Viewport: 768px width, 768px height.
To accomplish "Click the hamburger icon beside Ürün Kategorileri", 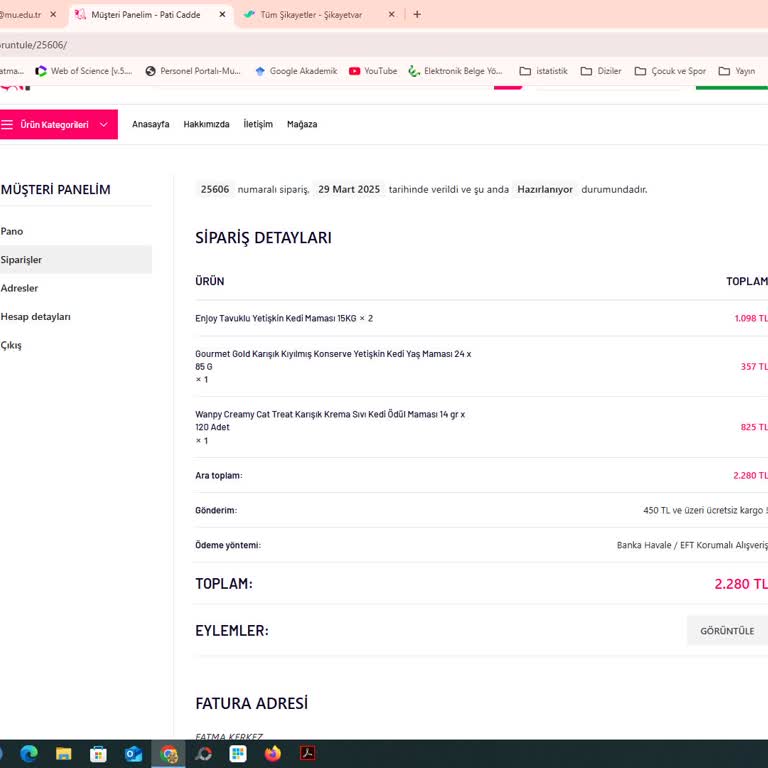I will click(7, 125).
